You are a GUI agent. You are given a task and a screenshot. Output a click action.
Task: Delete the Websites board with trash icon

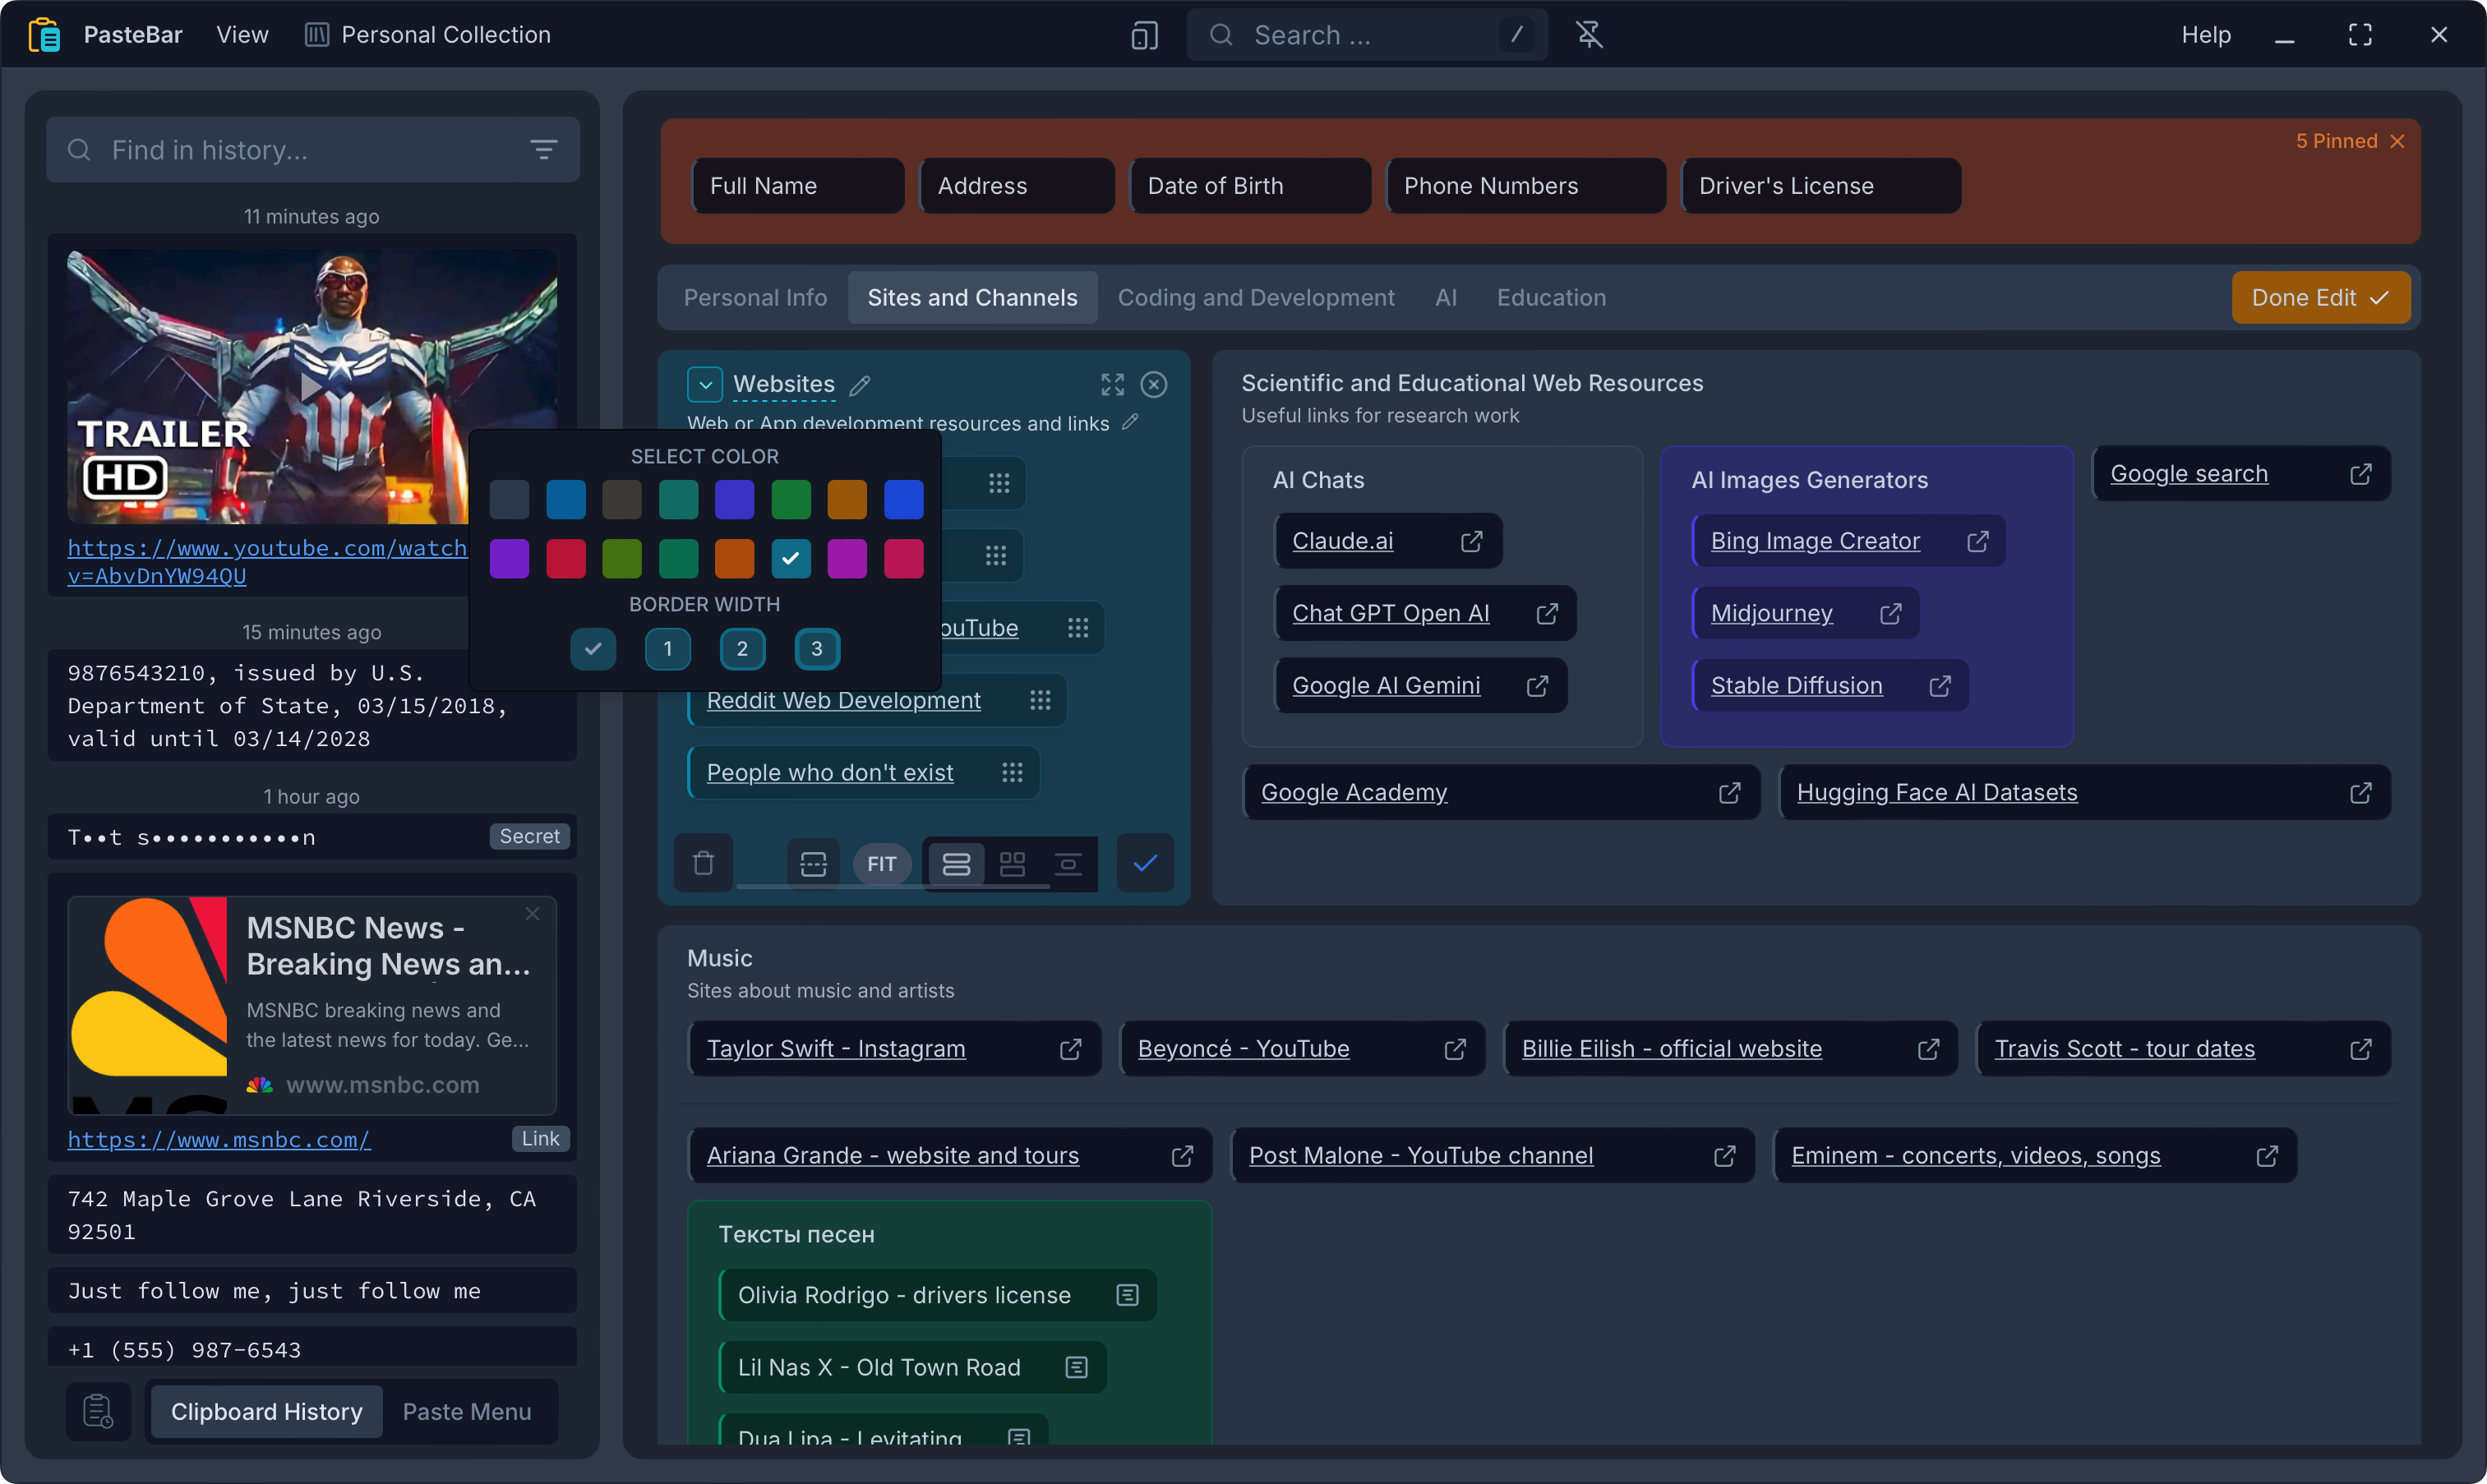(x=703, y=863)
